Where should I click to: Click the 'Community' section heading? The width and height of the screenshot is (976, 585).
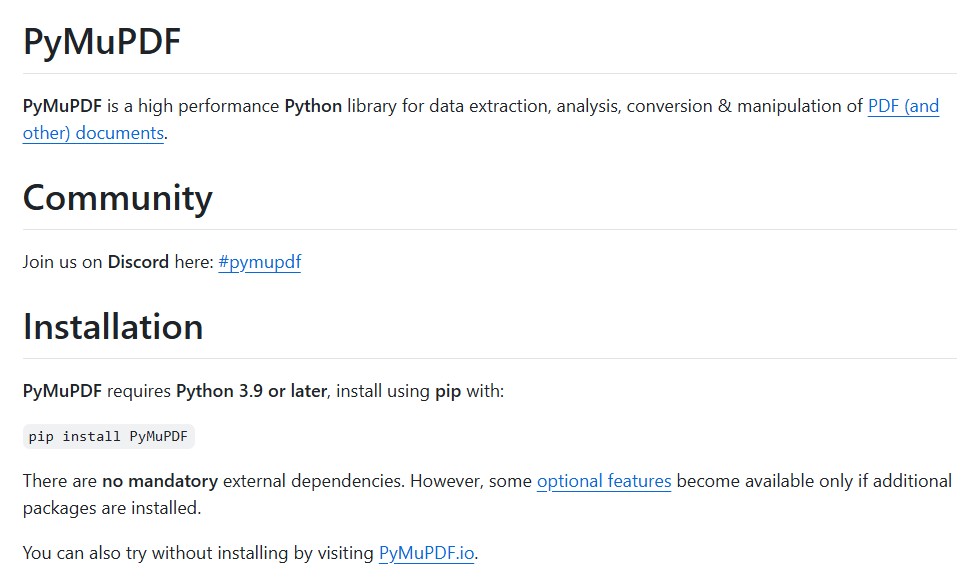(x=117, y=198)
